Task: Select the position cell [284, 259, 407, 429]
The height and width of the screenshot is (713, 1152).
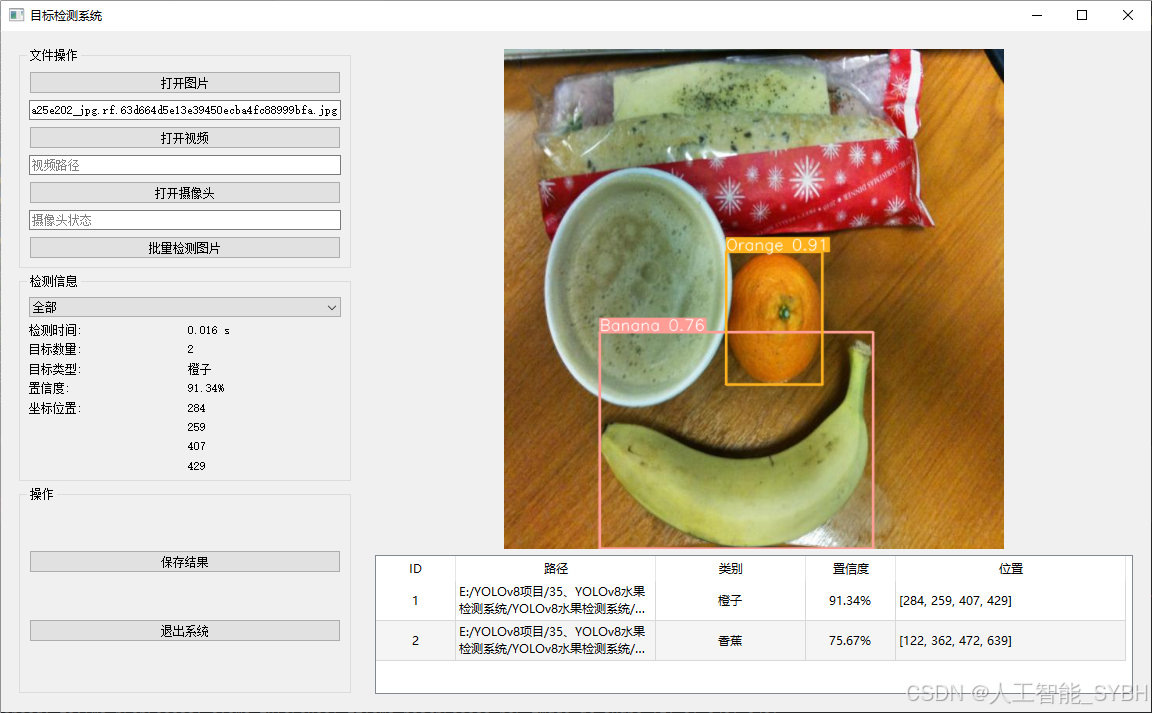Action: click(1010, 601)
